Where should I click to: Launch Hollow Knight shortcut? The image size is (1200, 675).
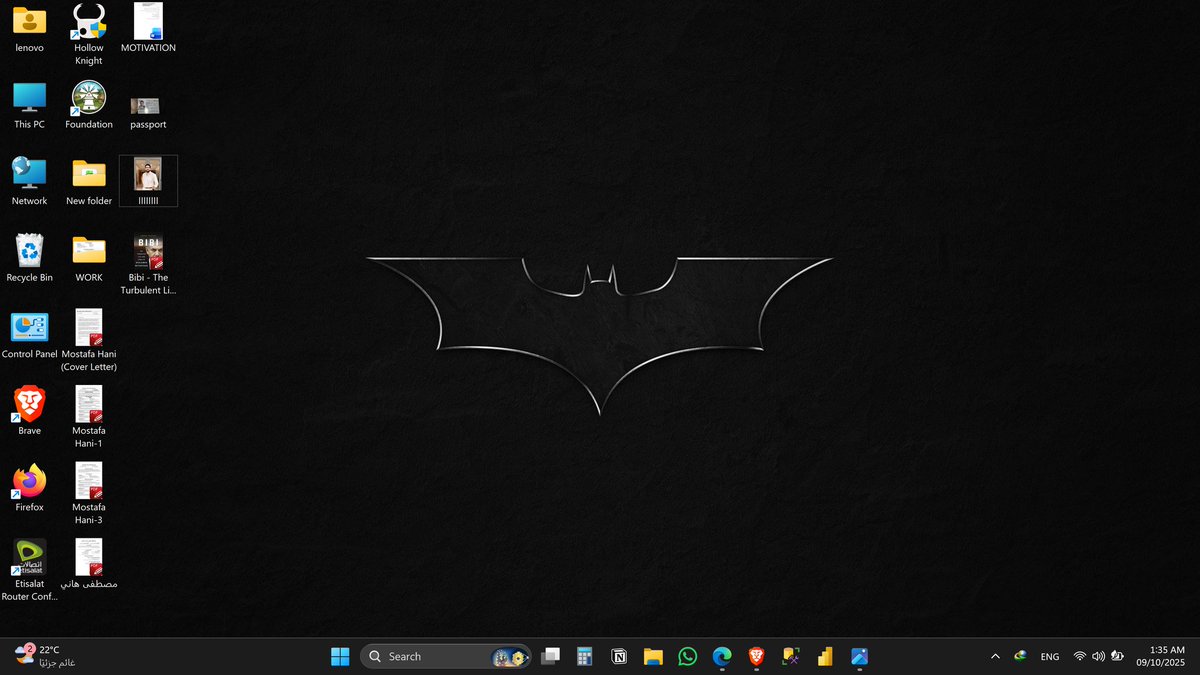coord(89,34)
